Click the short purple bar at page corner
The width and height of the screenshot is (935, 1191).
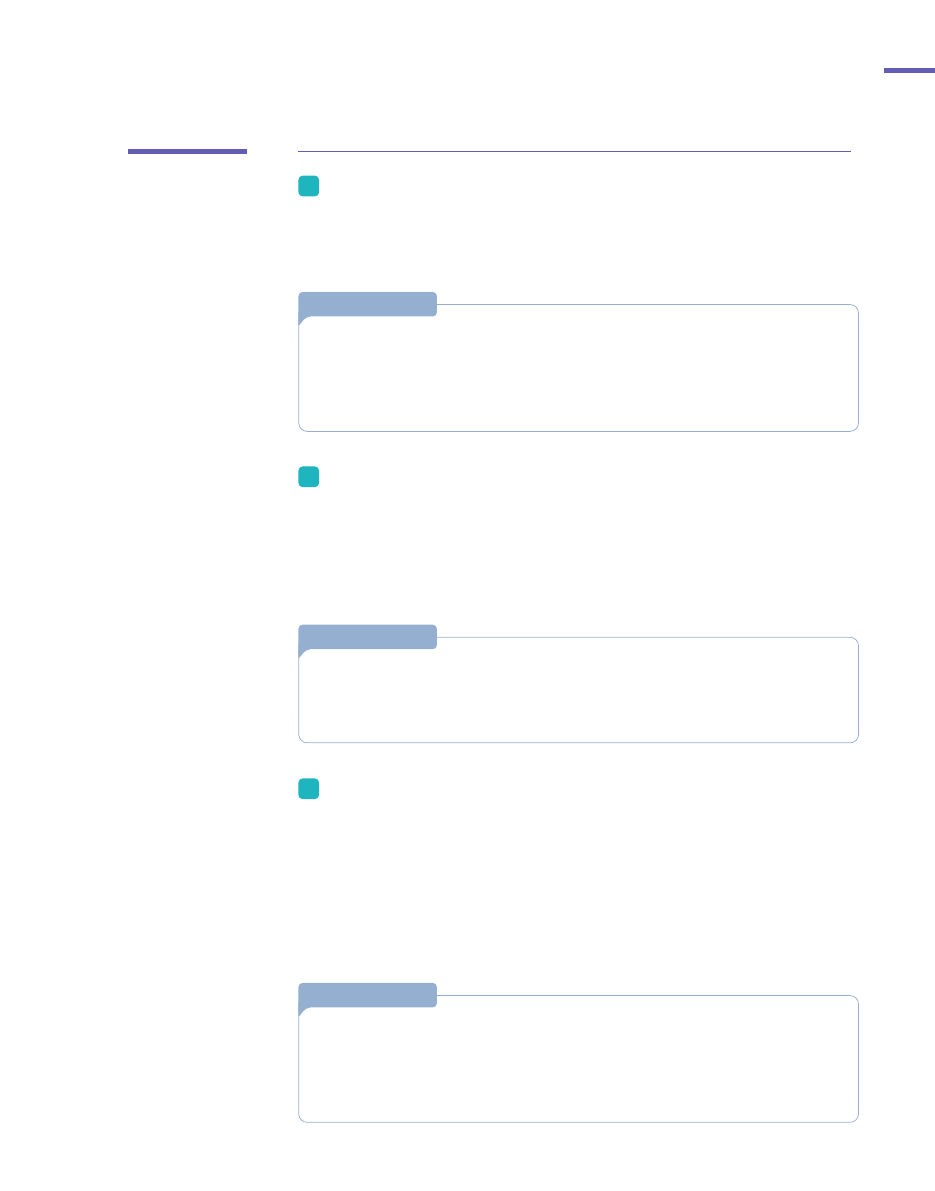[x=909, y=71]
